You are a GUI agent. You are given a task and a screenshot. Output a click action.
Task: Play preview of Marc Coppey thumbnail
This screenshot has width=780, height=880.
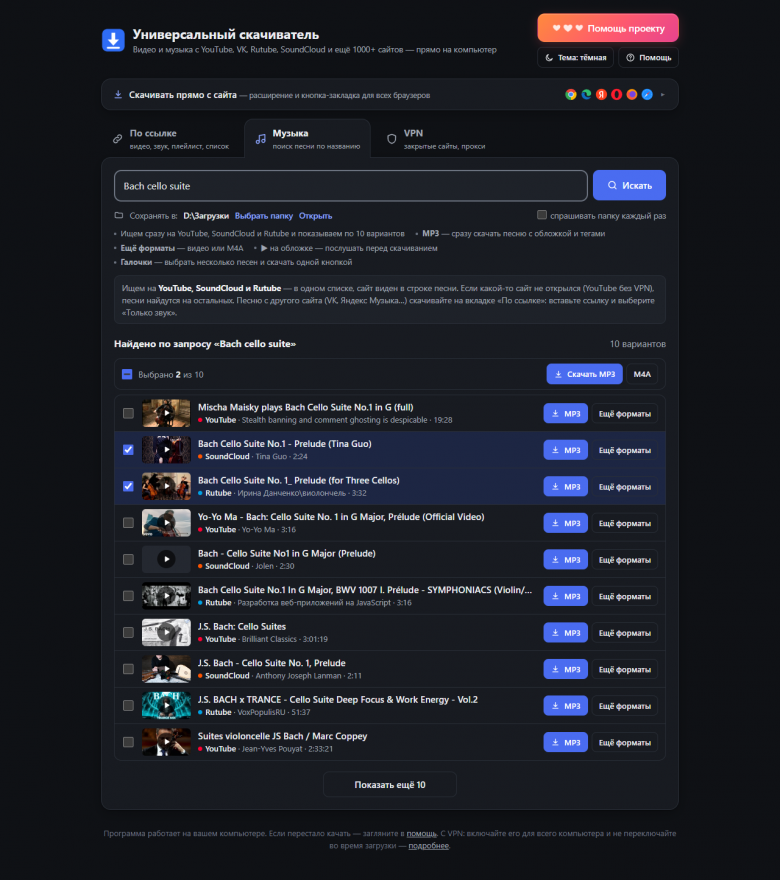(x=166, y=741)
